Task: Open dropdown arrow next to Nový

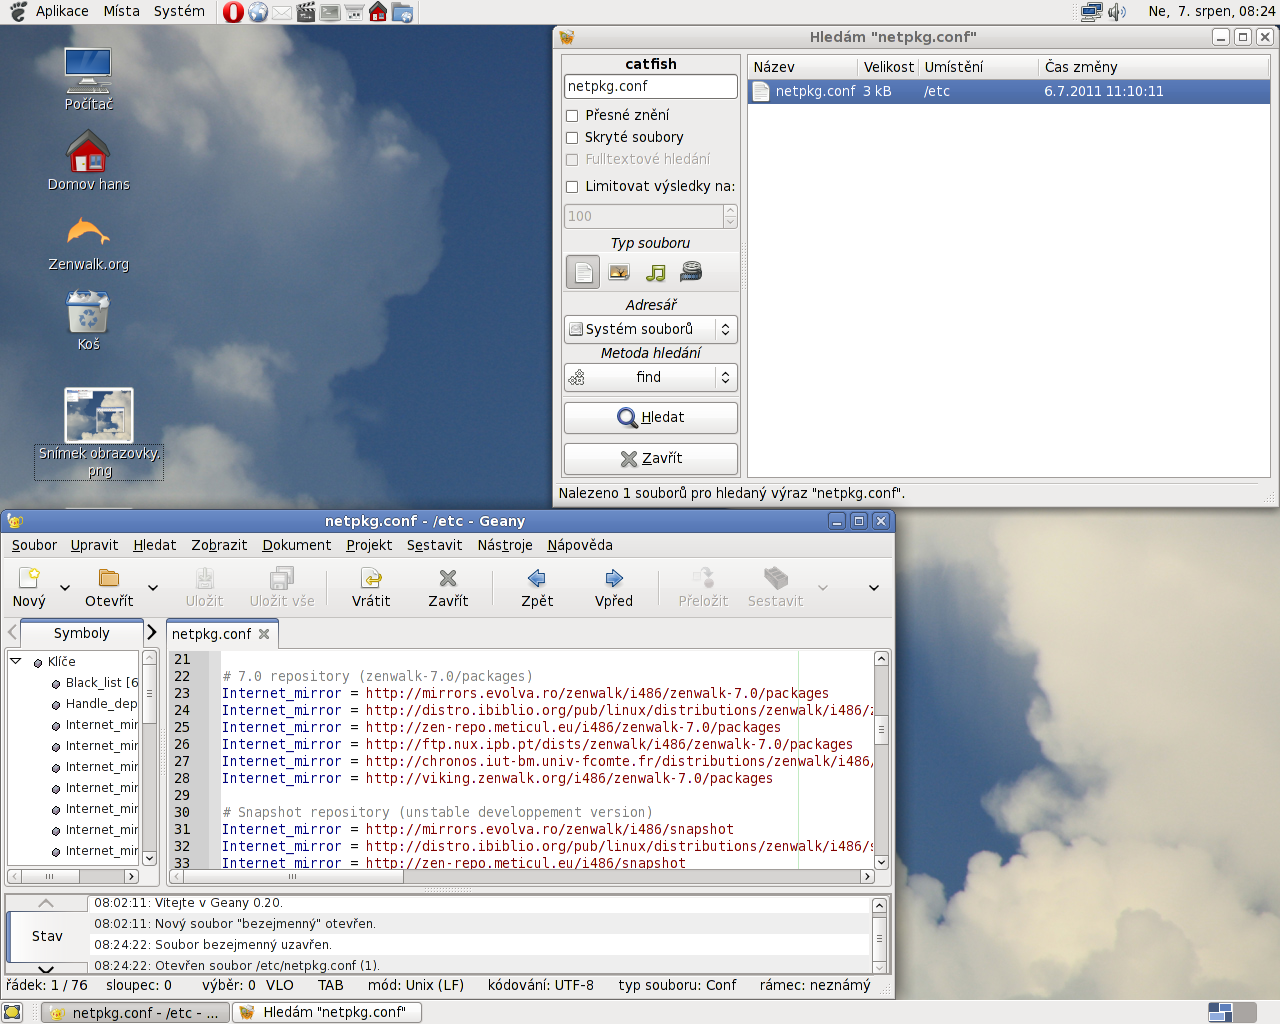Action: pos(65,588)
